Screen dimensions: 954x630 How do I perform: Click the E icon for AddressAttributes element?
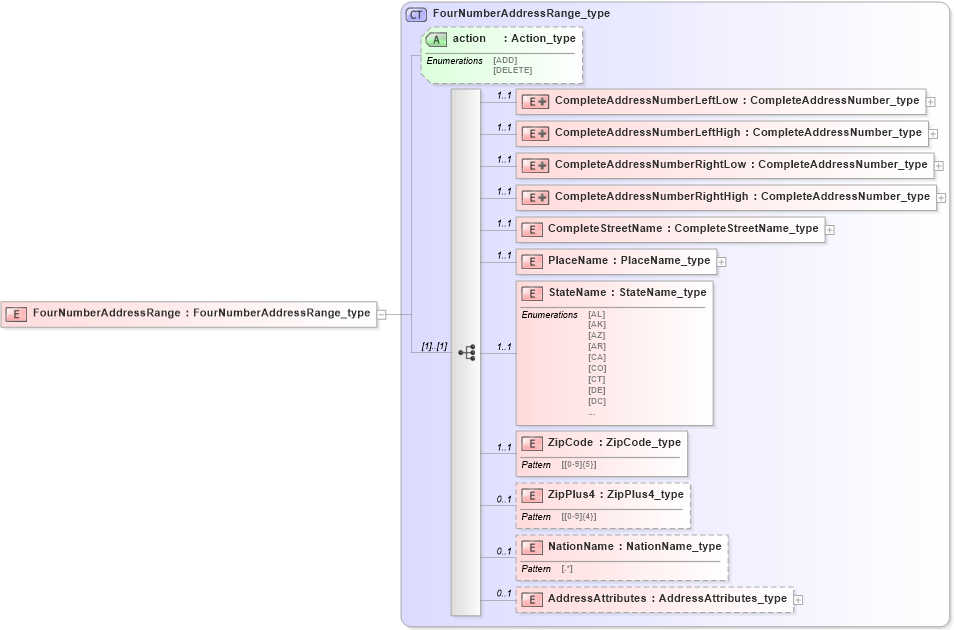pos(532,598)
